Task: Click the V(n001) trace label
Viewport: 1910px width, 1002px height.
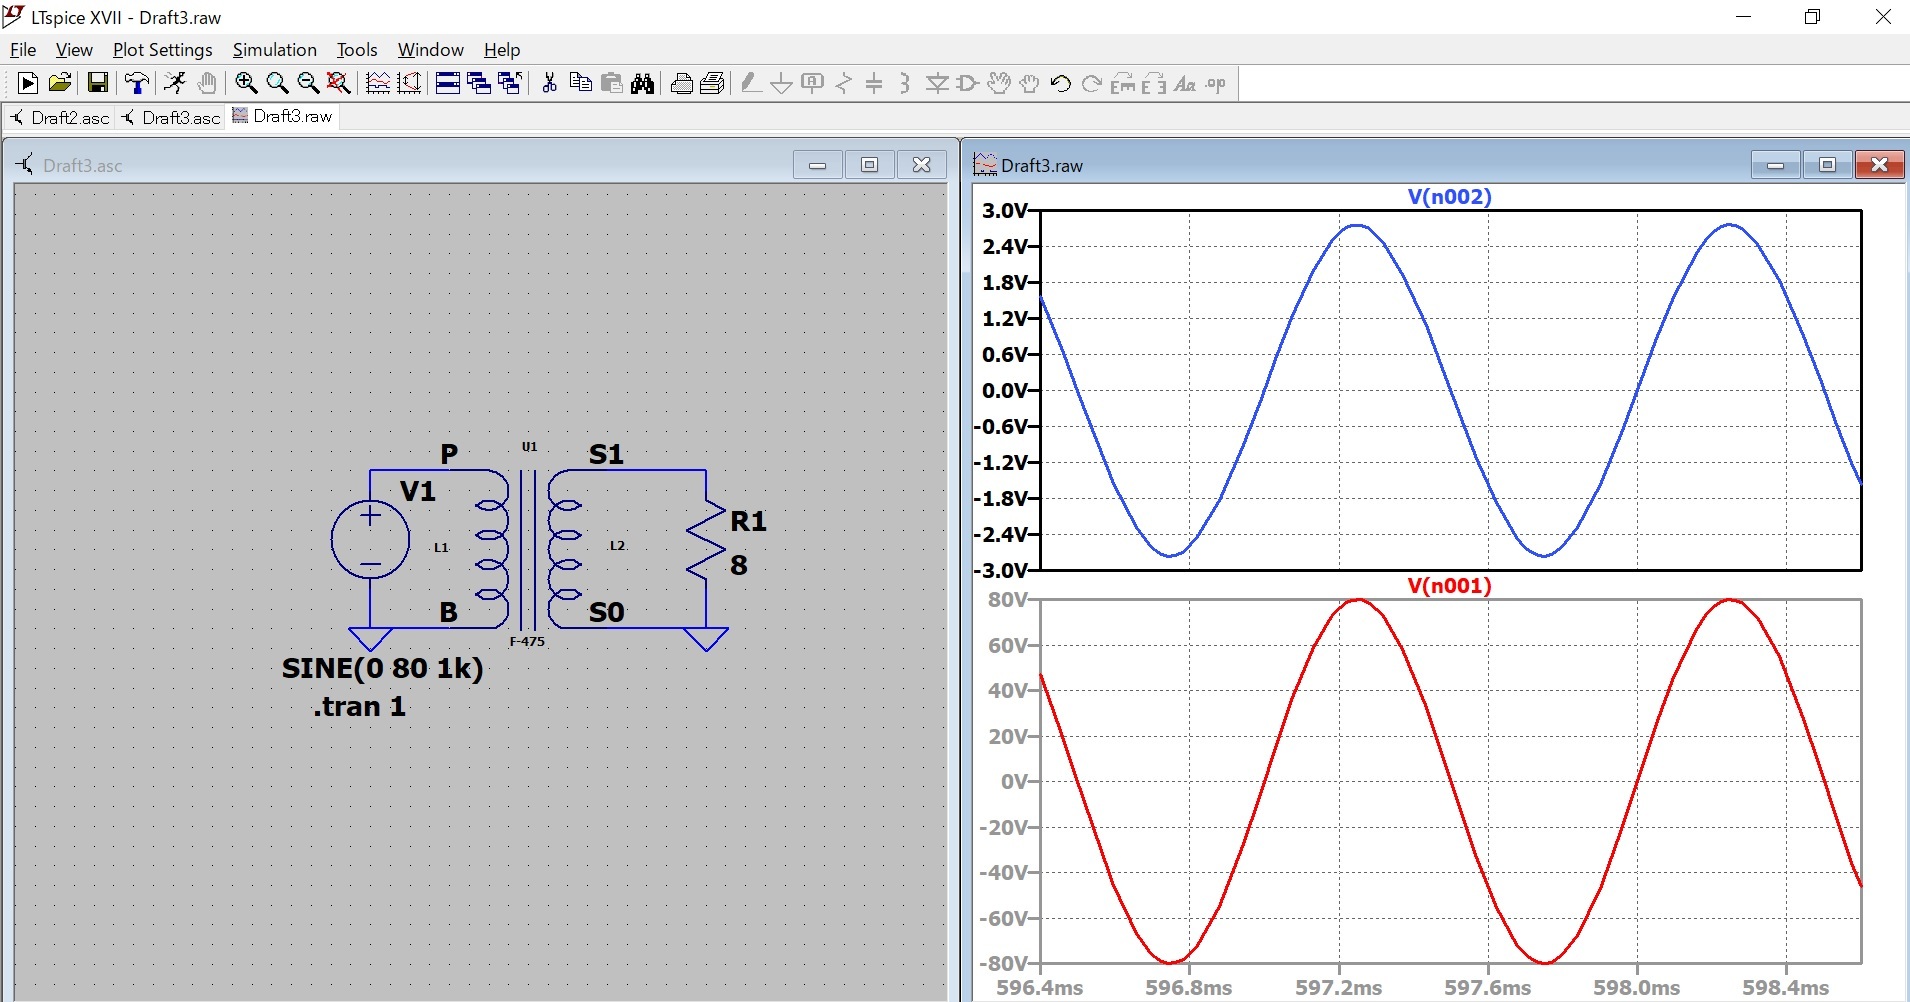Action: [1449, 586]
